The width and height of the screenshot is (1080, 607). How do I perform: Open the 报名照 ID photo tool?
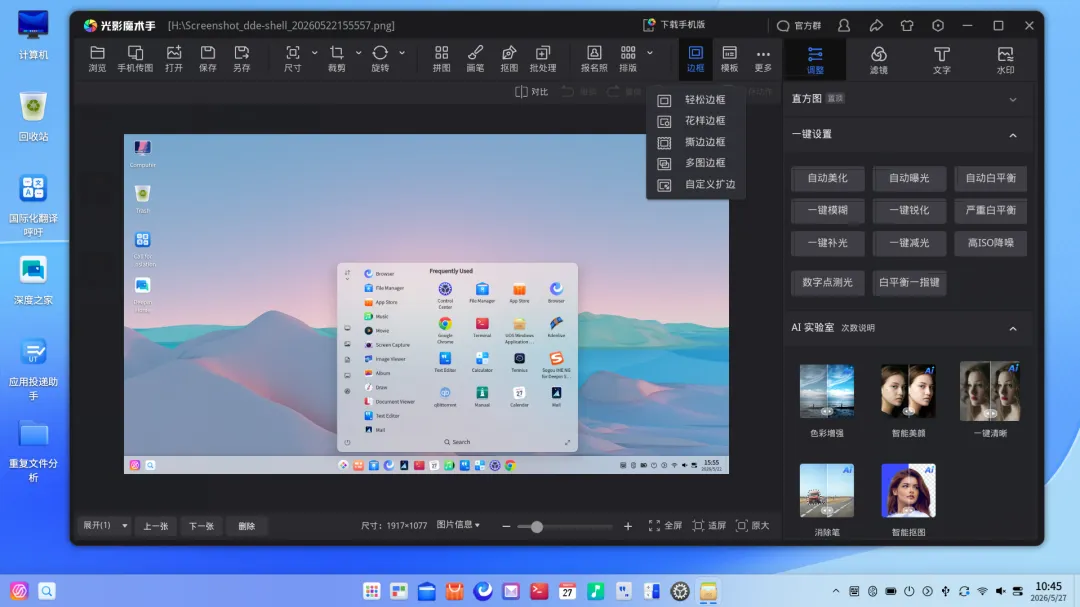(x=594, y=59)
